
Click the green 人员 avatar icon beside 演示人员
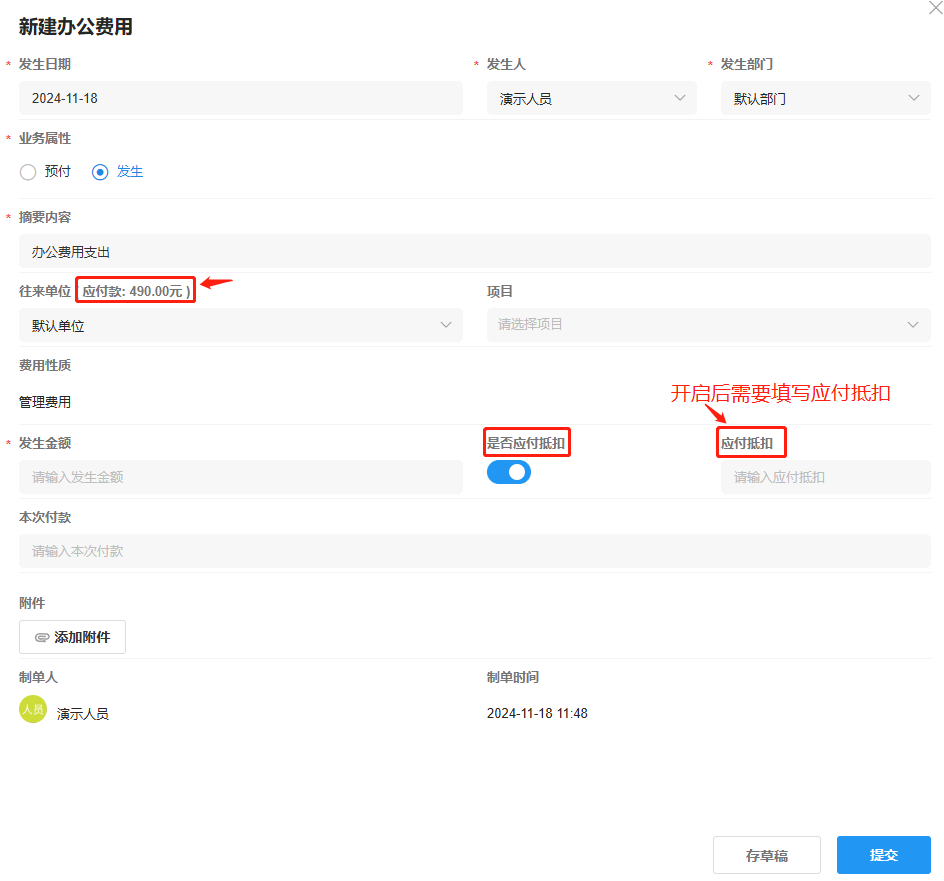click(31, 709)
